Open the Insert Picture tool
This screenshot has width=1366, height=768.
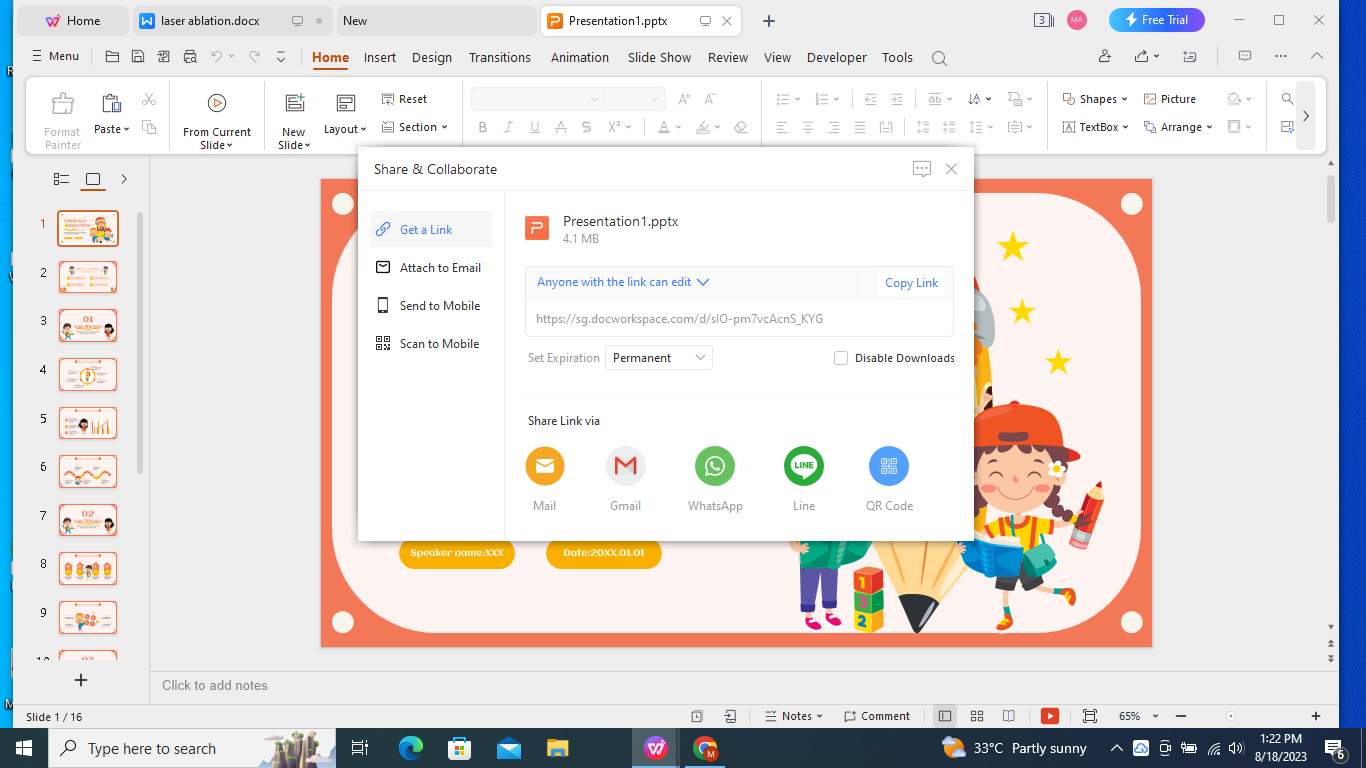pos(1170,98)
